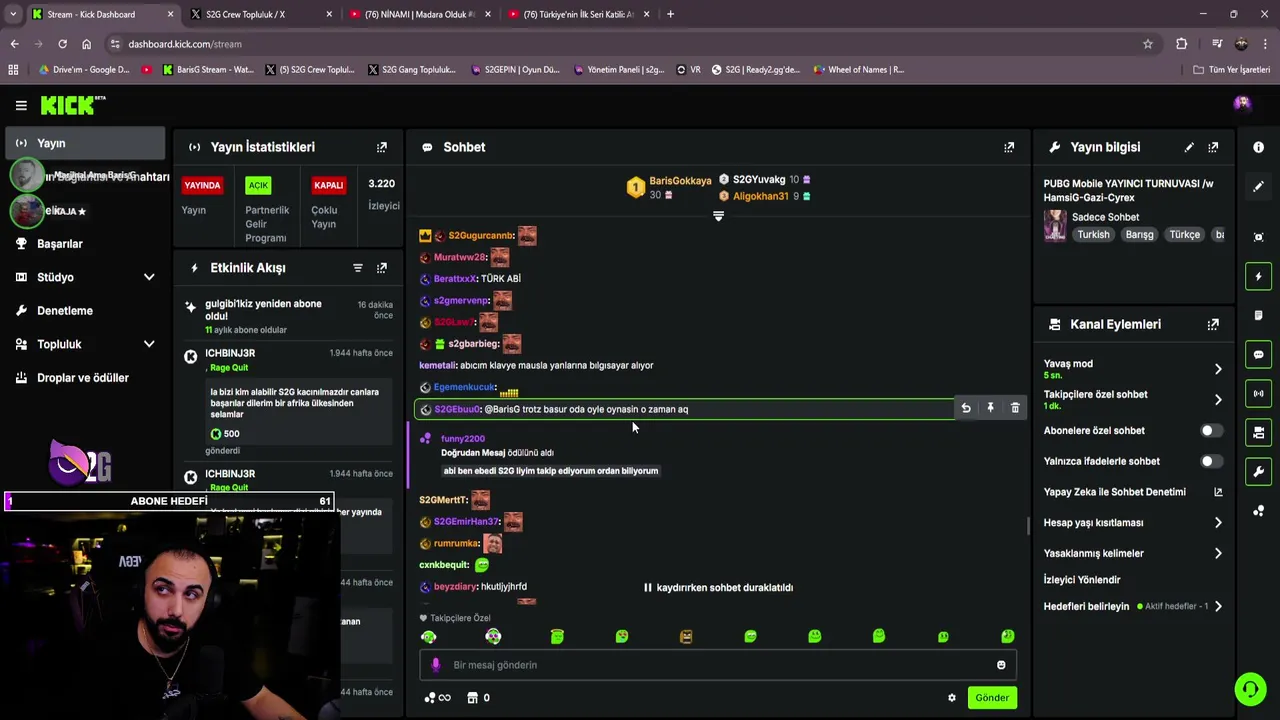
Task: Open the green headset support button
Action: pos(1249,689)
